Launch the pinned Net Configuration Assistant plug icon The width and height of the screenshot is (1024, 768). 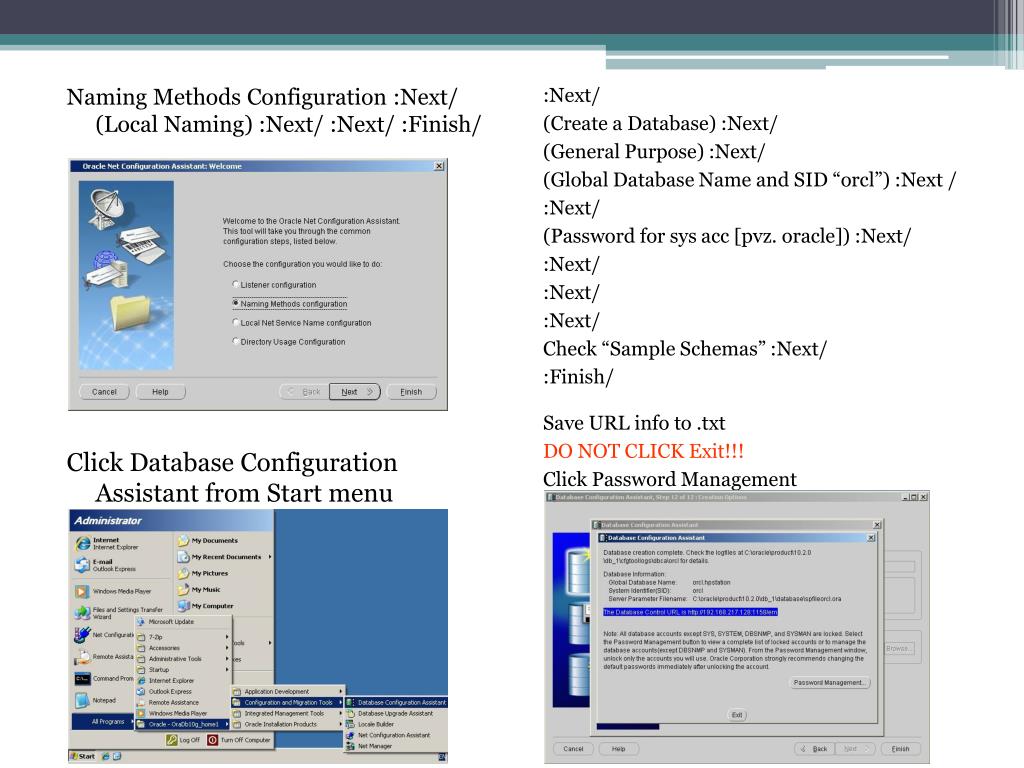point(82,635)
